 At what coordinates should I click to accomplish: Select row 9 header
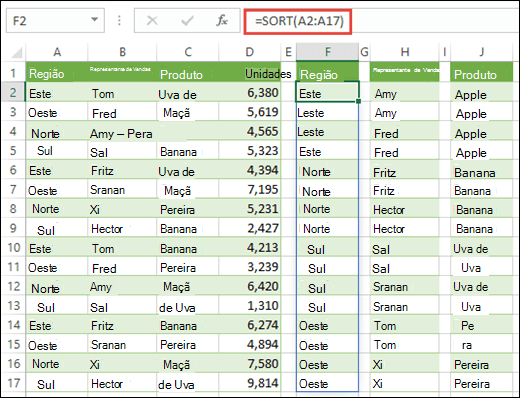point(13,228)
